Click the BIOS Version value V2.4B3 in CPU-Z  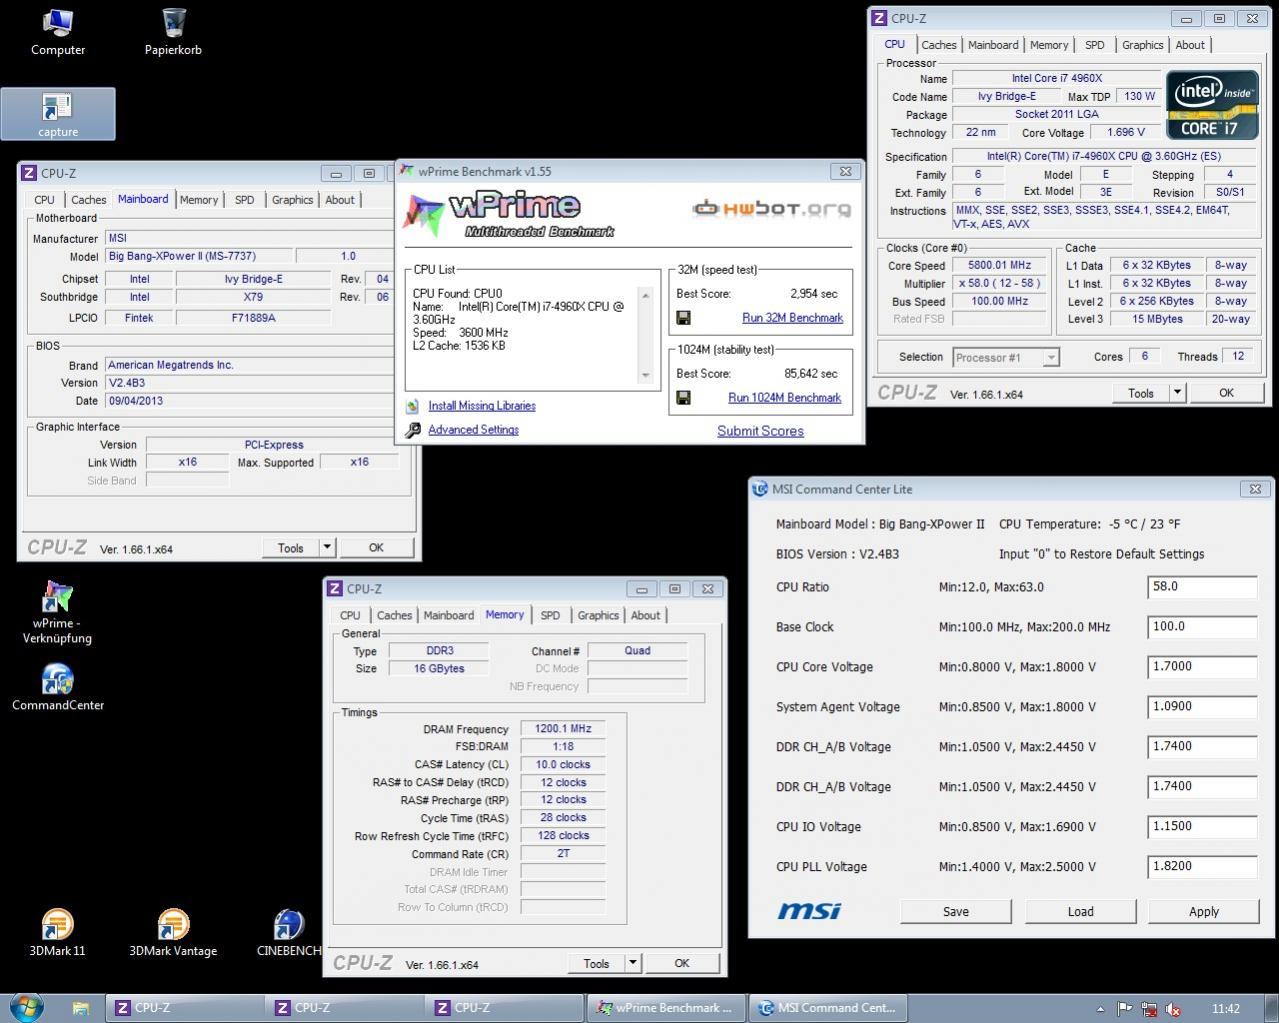[x=248, y=383]
